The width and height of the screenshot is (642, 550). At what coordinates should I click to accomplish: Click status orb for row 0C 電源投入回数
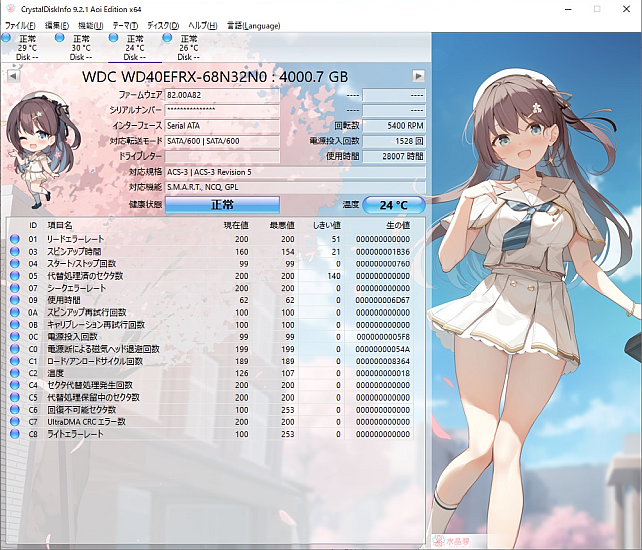click(15, 337)
